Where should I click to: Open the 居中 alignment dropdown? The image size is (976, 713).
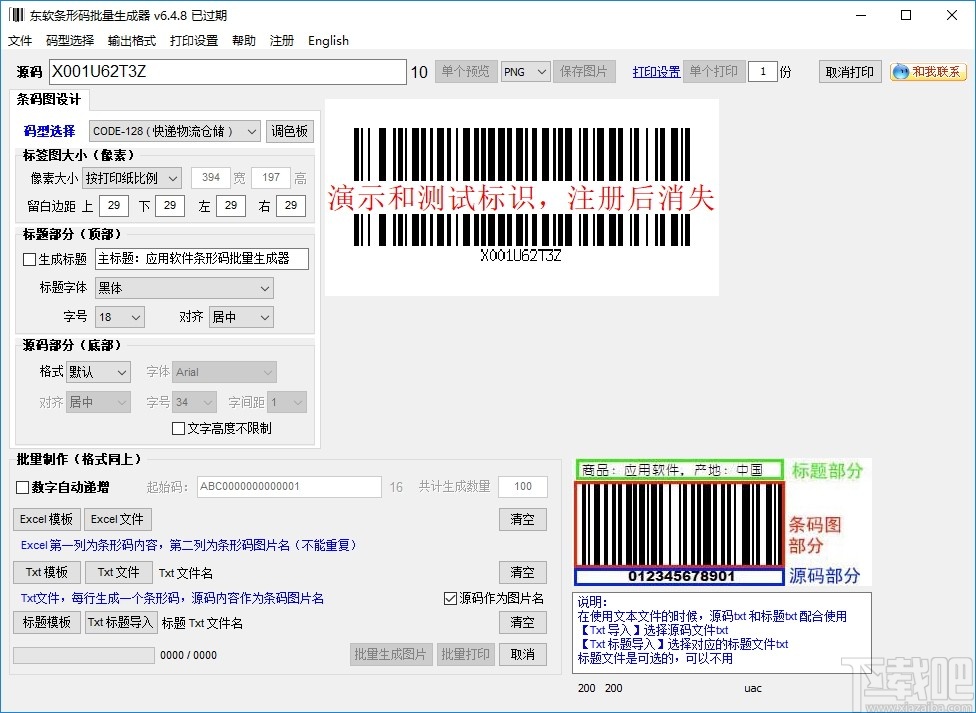click(x=240, y=317)
